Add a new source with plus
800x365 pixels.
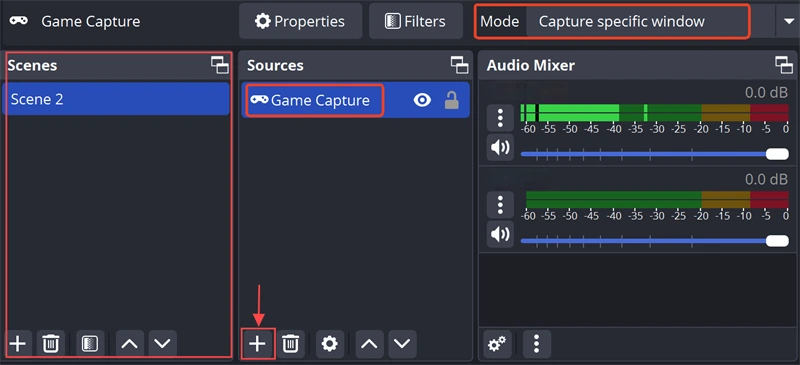[258, 344]
